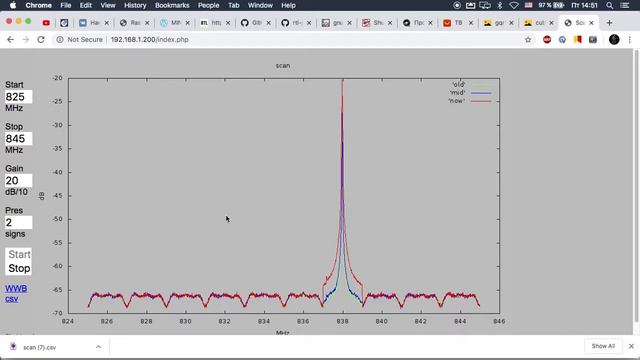Bookmark this page with the star icon
The width and height of the screenshot is (640, 360).
pyautogui.click(x=528, y=40)
